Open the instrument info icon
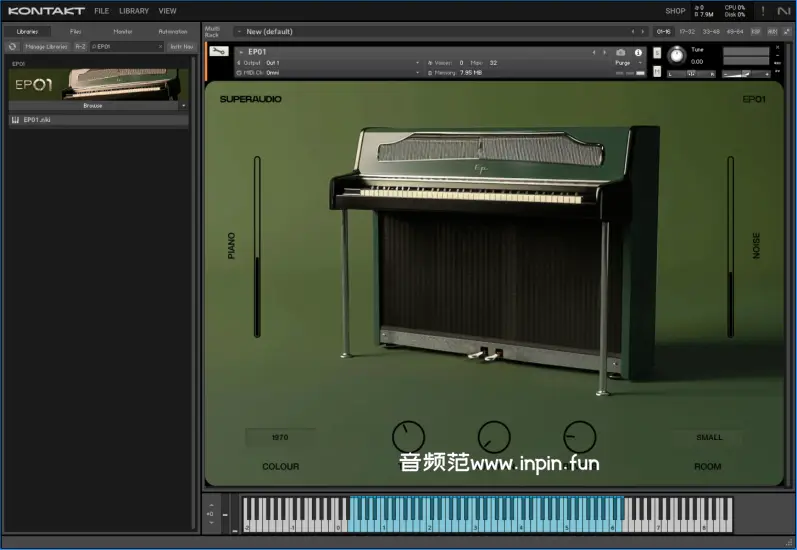Screen dimensions: 797x550 638,52
